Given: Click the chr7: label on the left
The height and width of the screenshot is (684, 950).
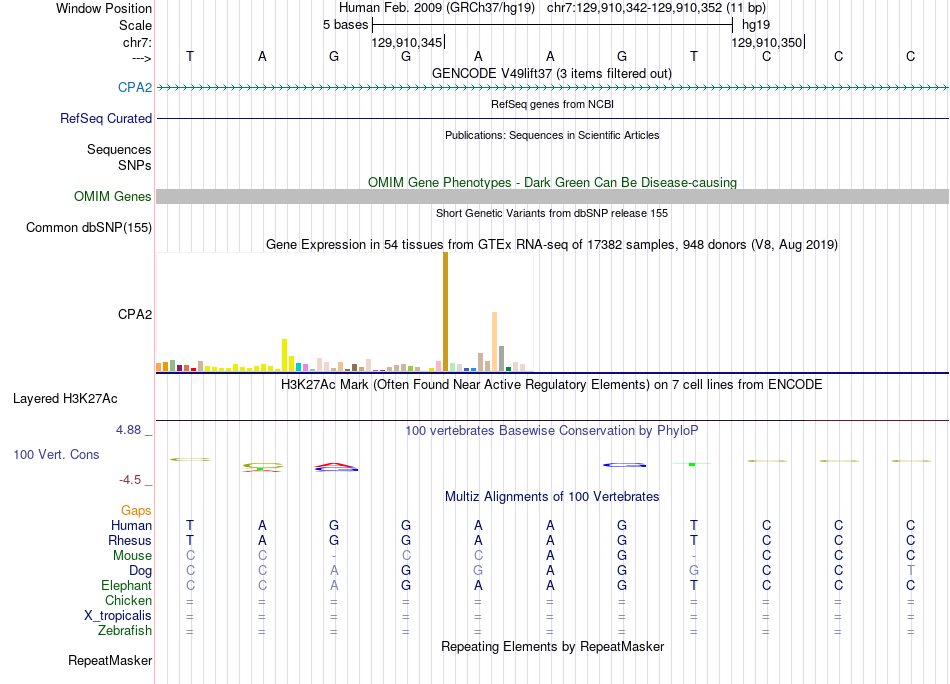Looking at the screenshot, I should point(137,42).
